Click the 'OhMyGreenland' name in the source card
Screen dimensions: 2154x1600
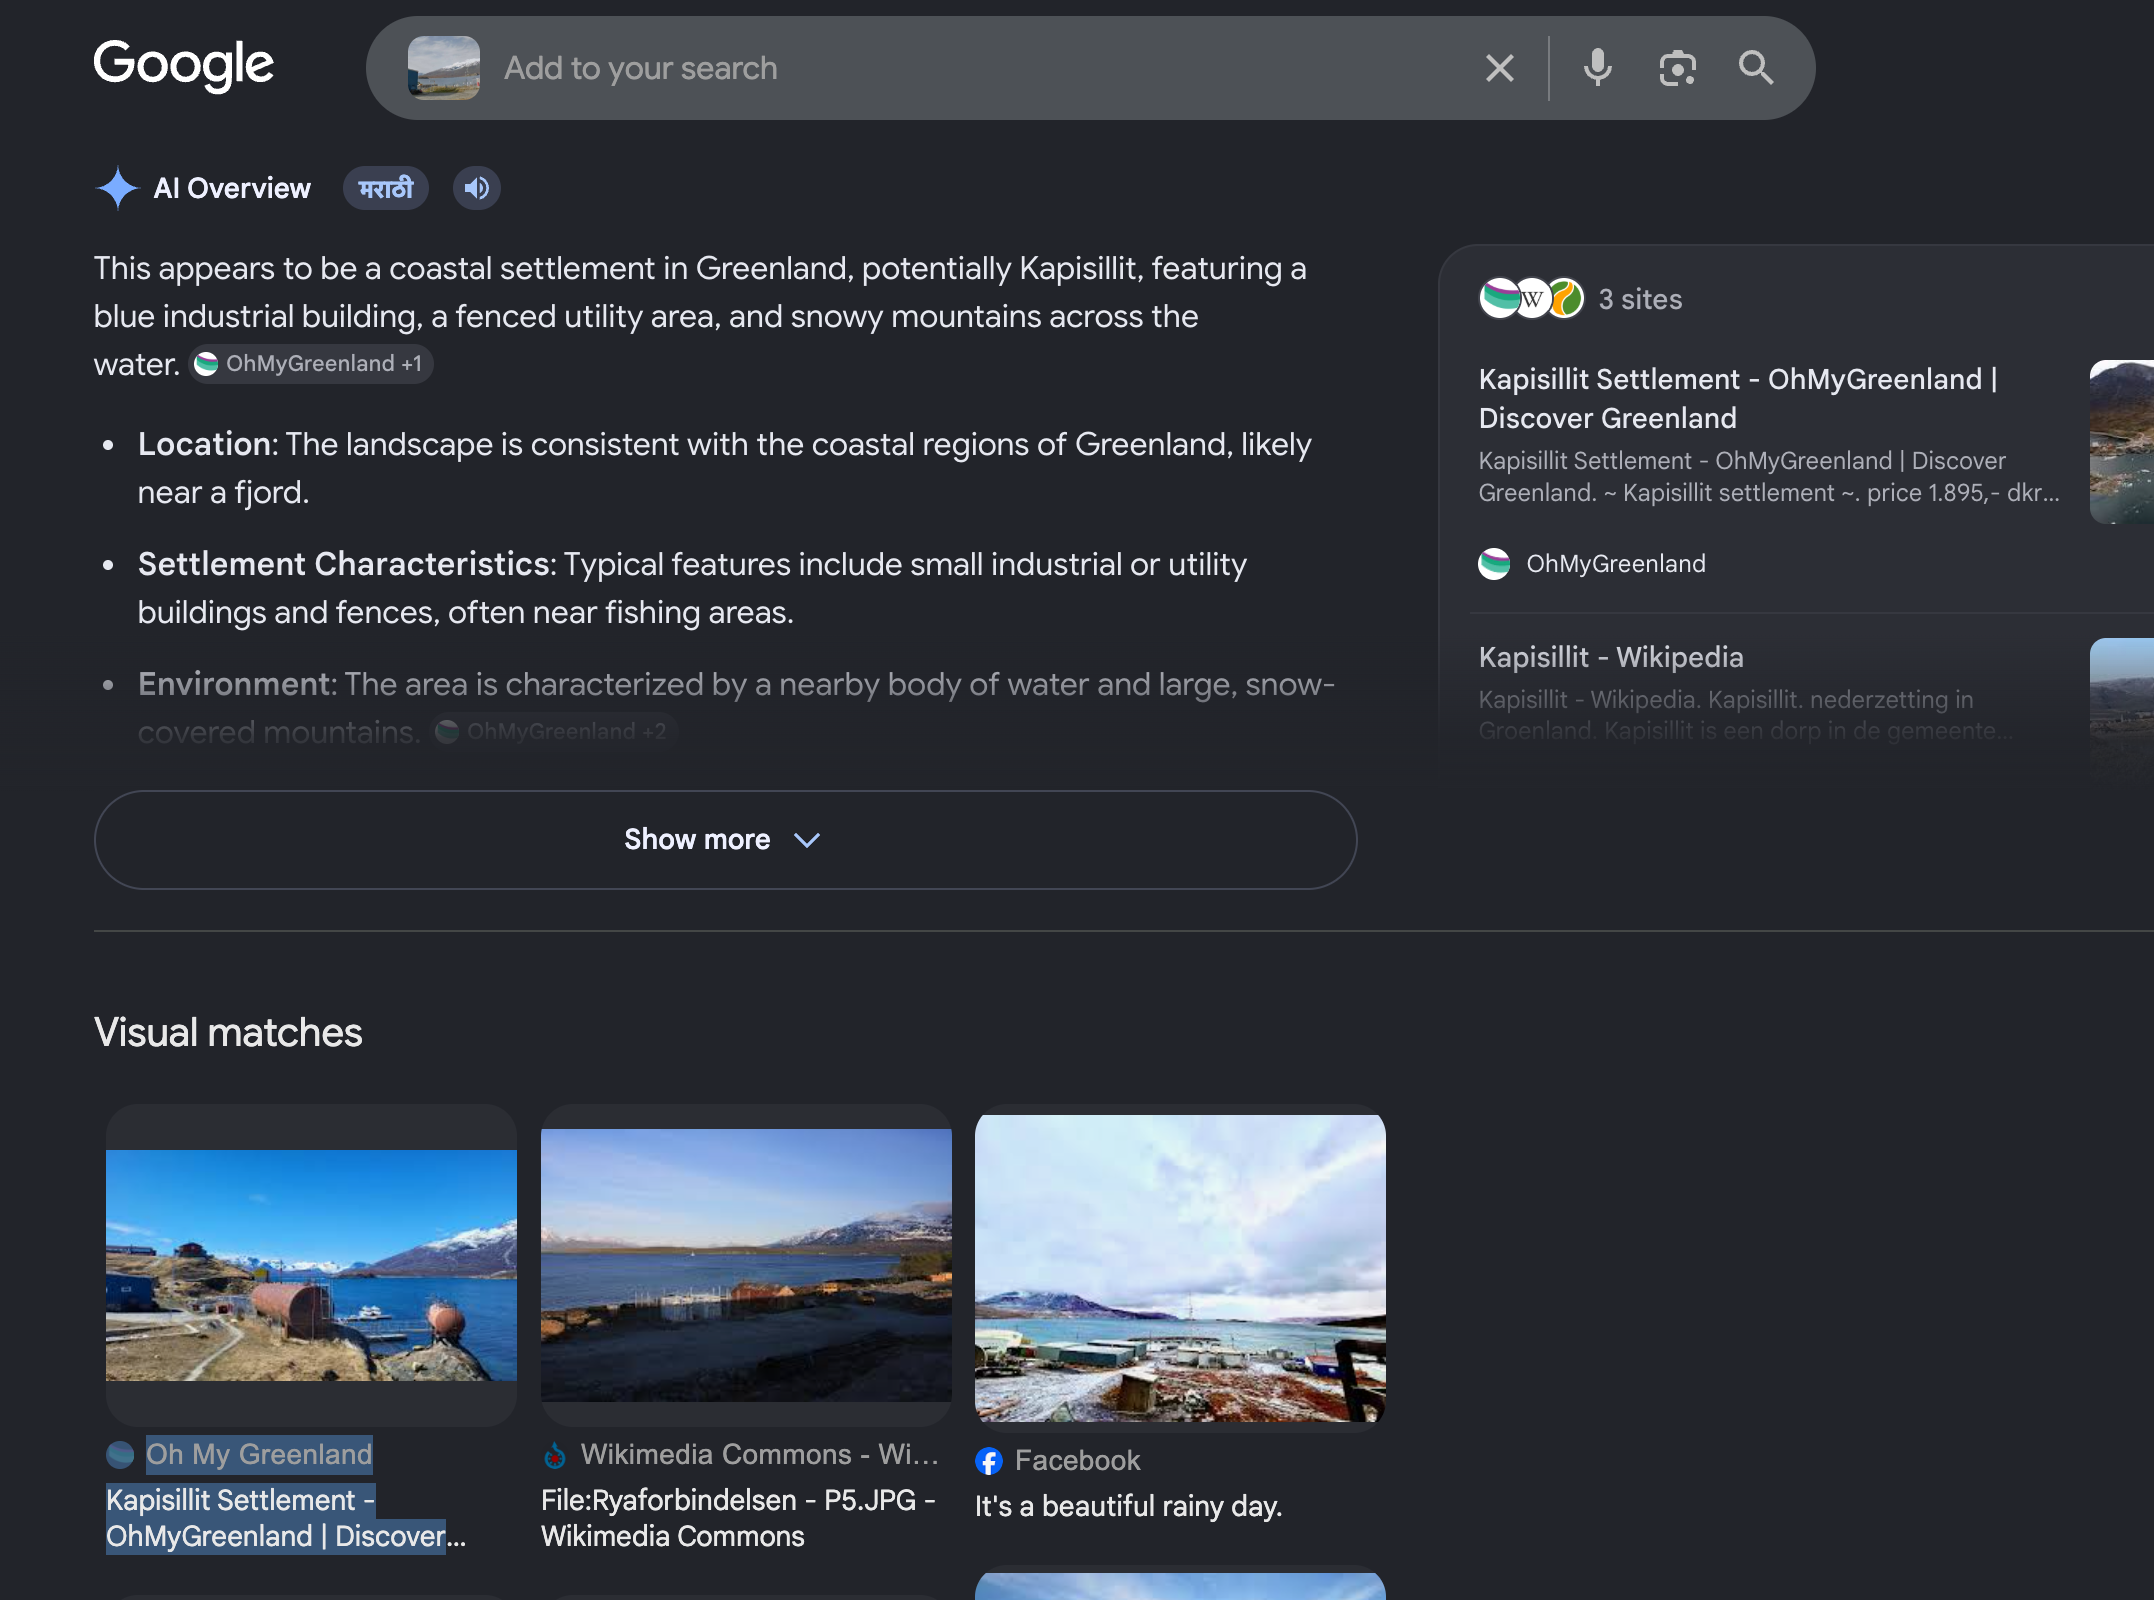click(x=1616, y=564)
